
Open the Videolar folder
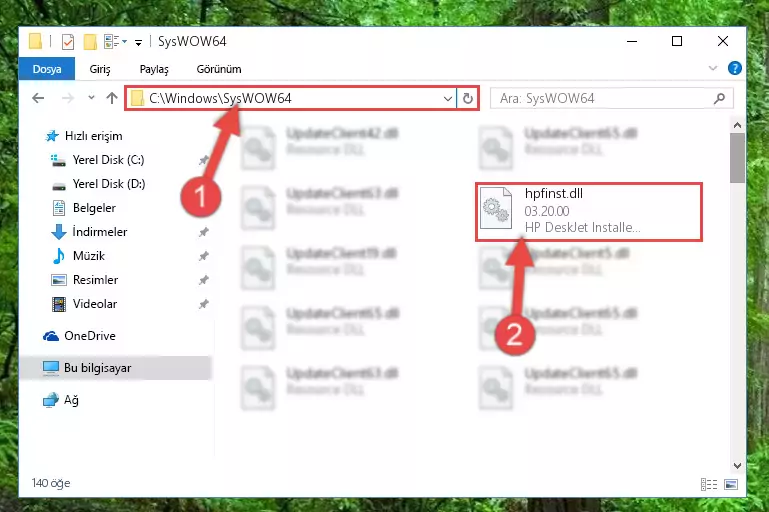click(95, 304)
